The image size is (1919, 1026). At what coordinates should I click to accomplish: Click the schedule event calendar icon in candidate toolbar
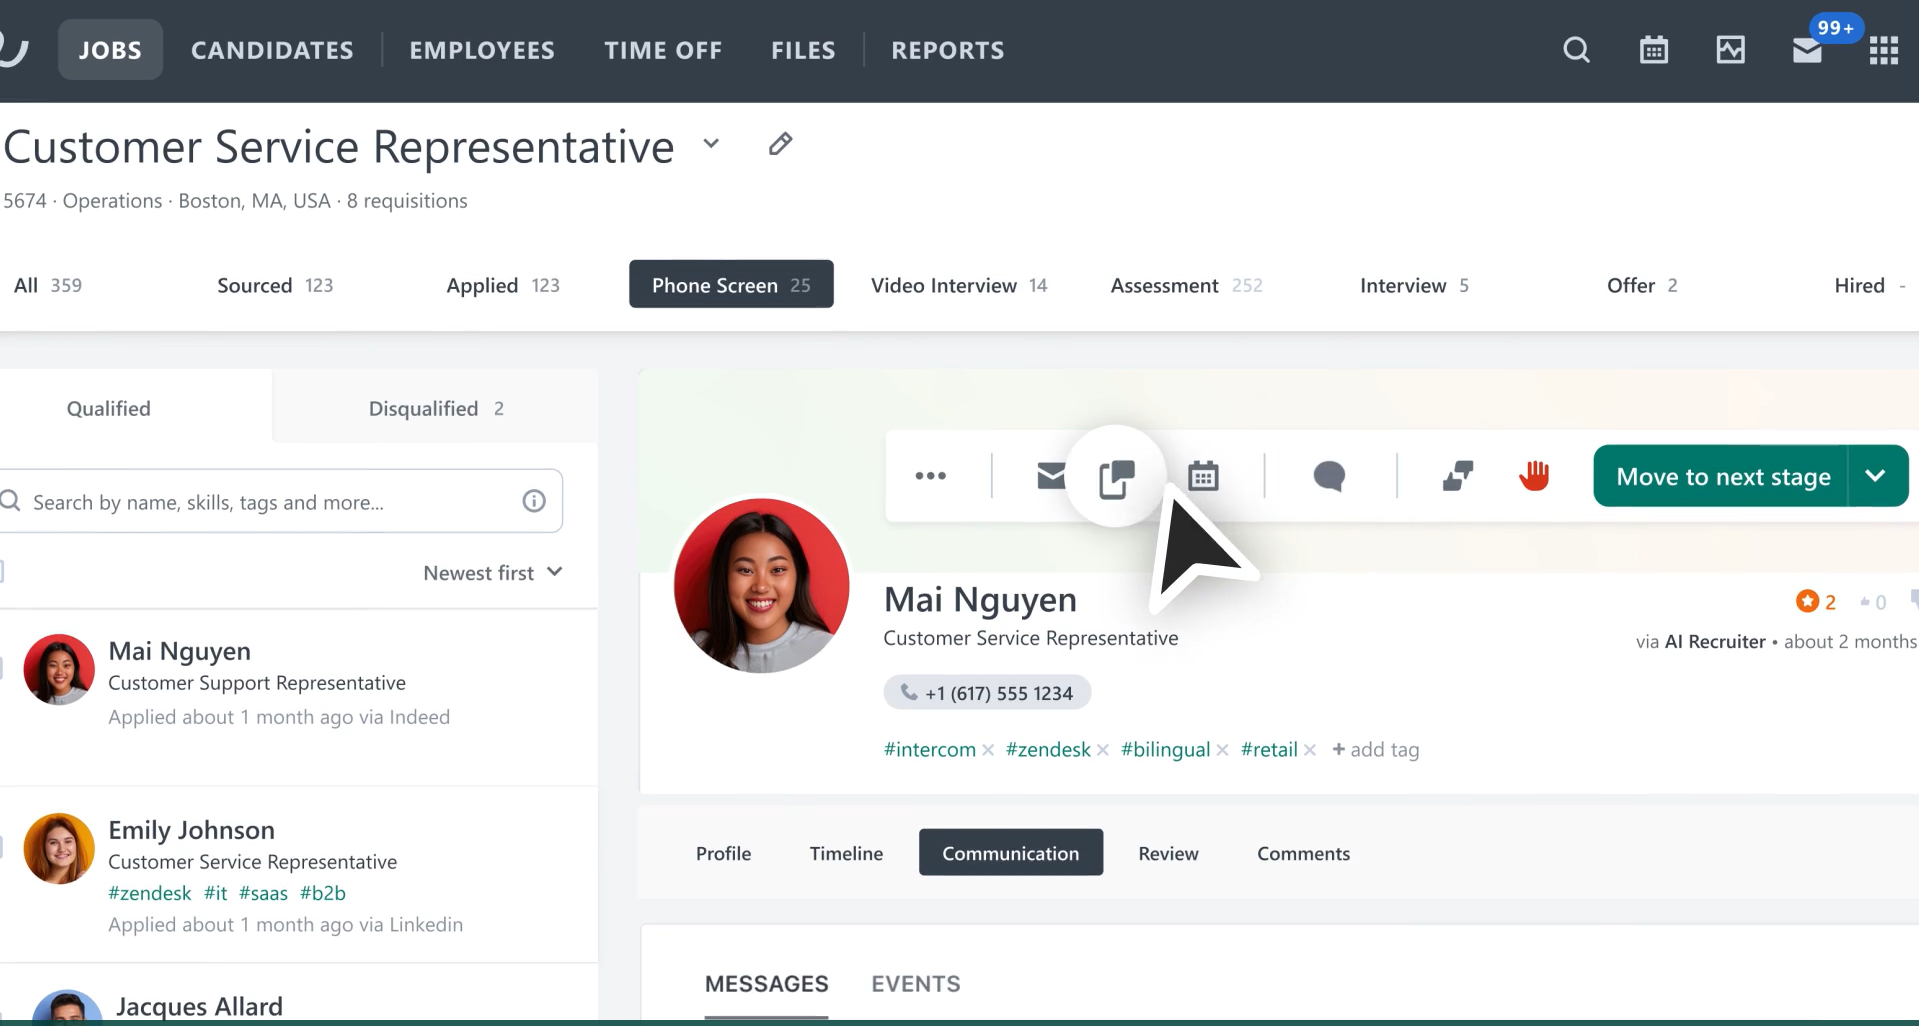coord(1203,476)
